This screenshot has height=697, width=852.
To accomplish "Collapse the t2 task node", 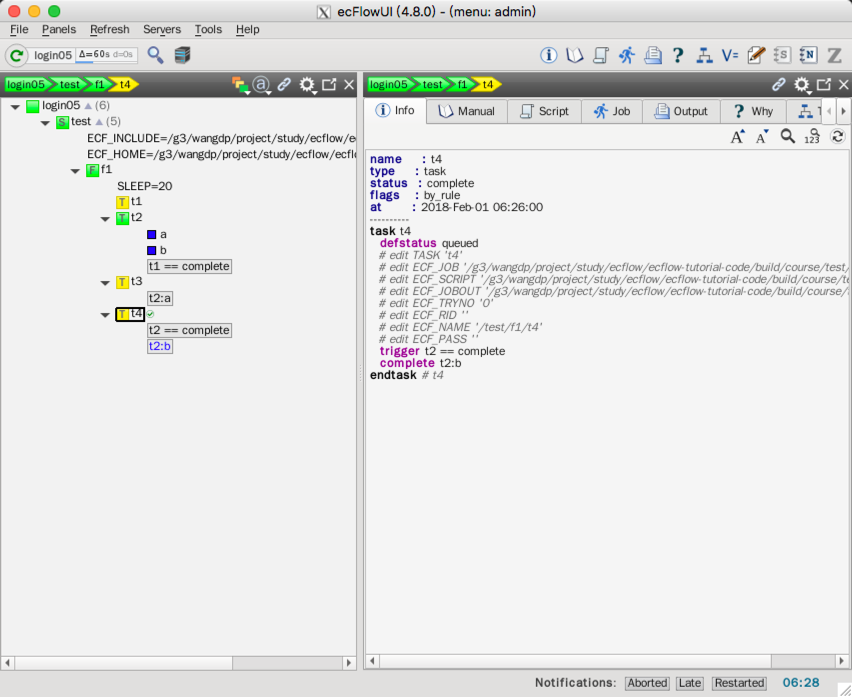I will [105, 219].
